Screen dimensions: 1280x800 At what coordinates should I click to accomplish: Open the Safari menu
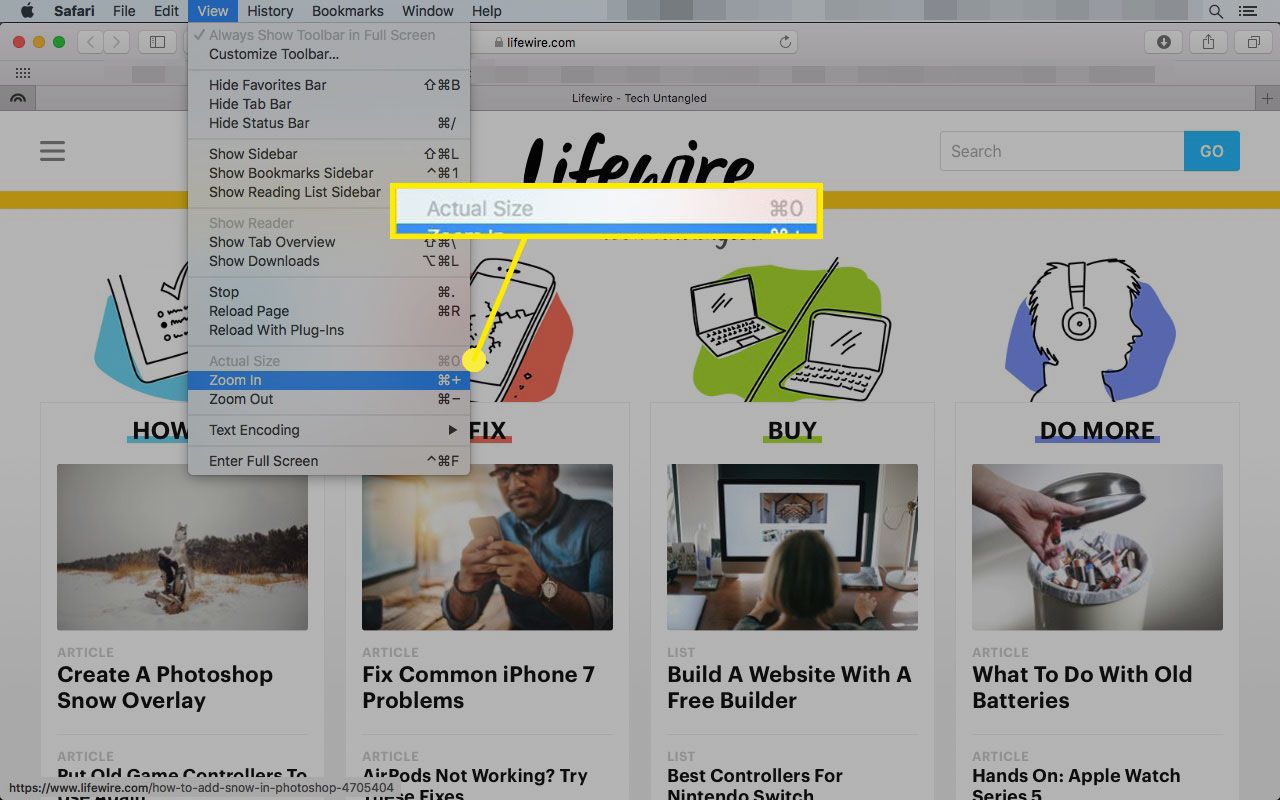(x=74, y=11)
